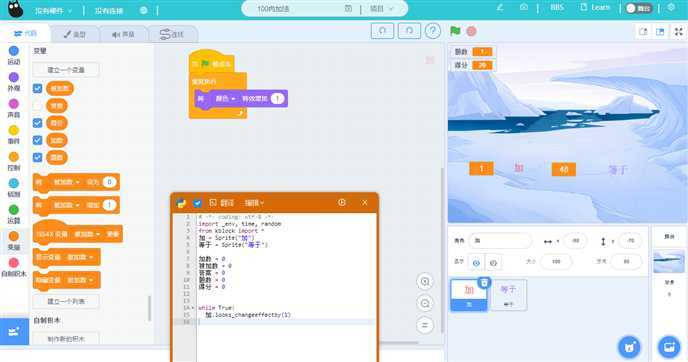Stop the project with the red stop button
Screen dimensions: 688x362
(471, 31)
